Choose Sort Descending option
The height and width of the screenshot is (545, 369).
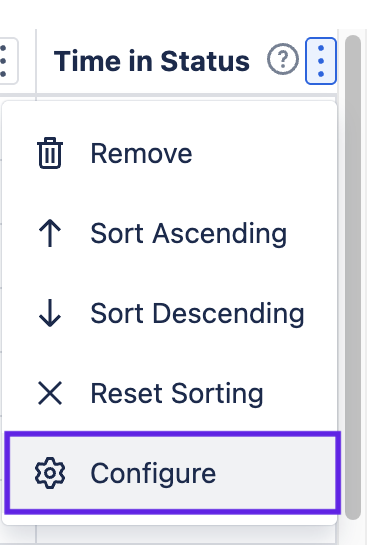tap(170, 313)
